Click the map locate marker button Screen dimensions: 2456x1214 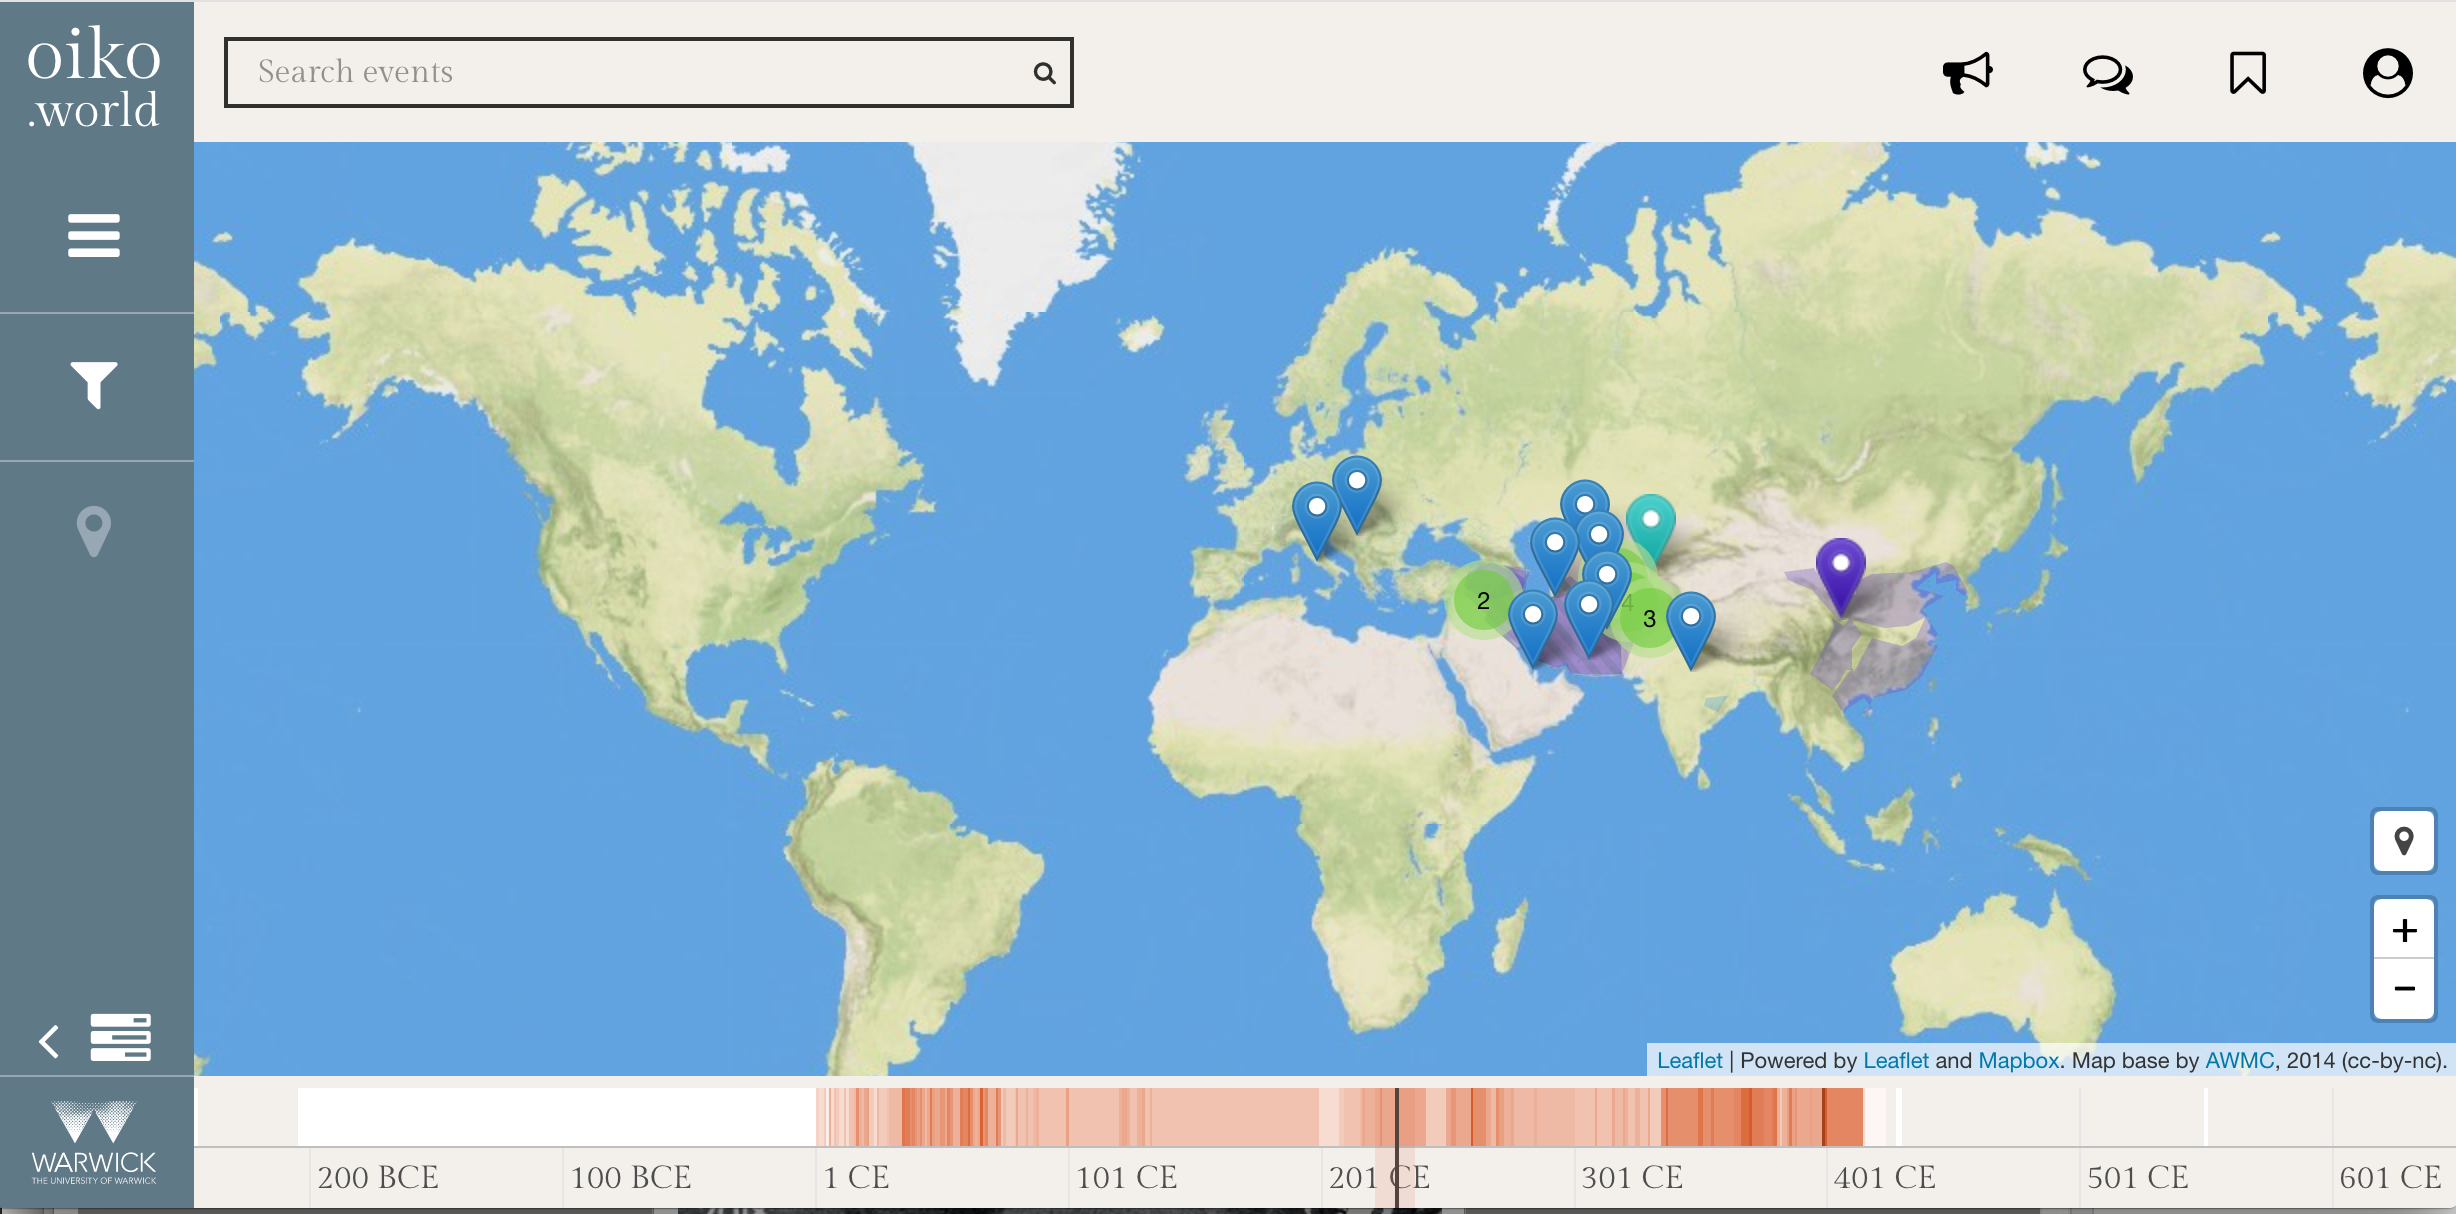2404,841
